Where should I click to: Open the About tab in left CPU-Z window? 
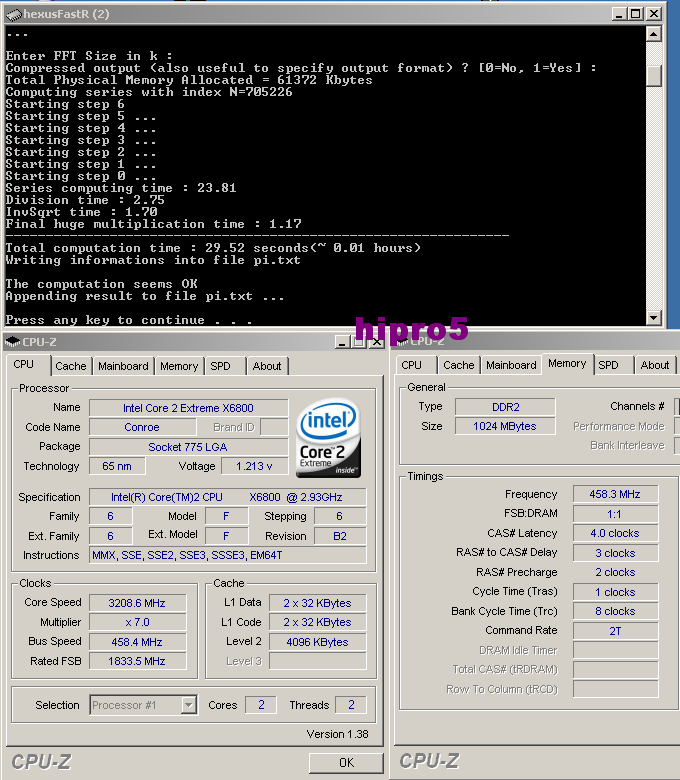(x=267, y=366)
